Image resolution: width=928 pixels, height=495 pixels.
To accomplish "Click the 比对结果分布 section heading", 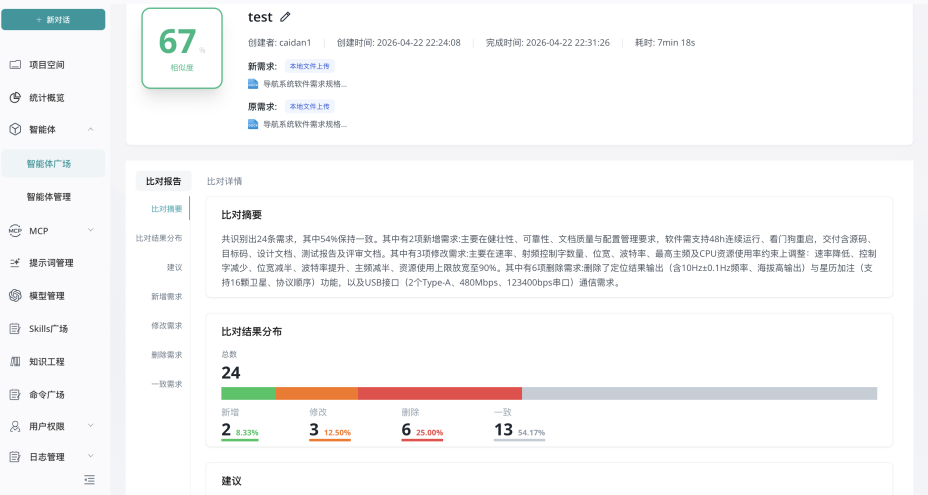I will (x=252, y=332).
